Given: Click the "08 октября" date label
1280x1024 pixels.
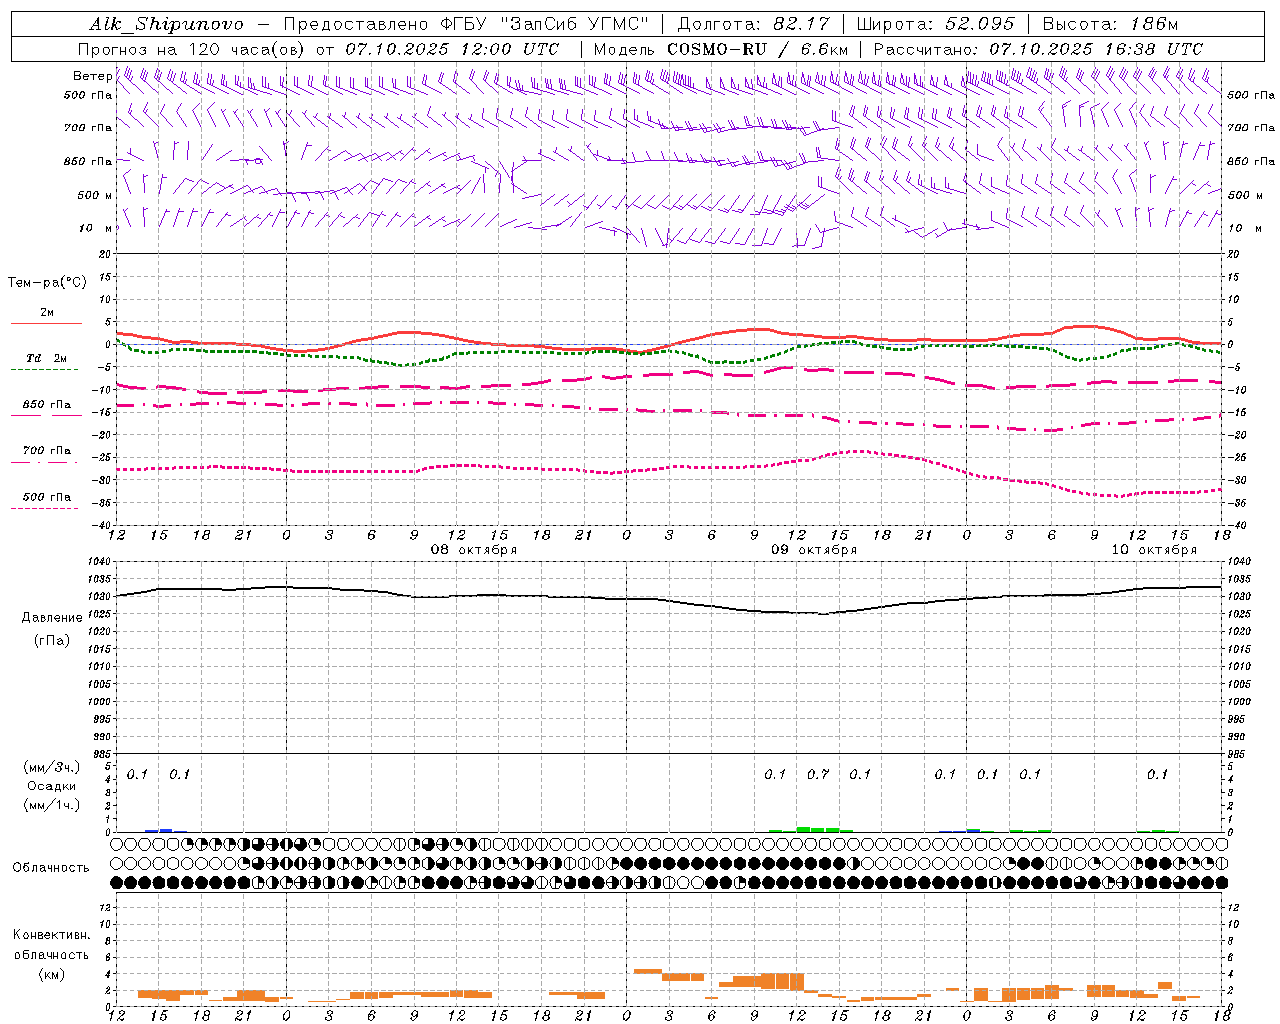Looking at the screenshot, I should pyautogui.click(x=474, y=550).
